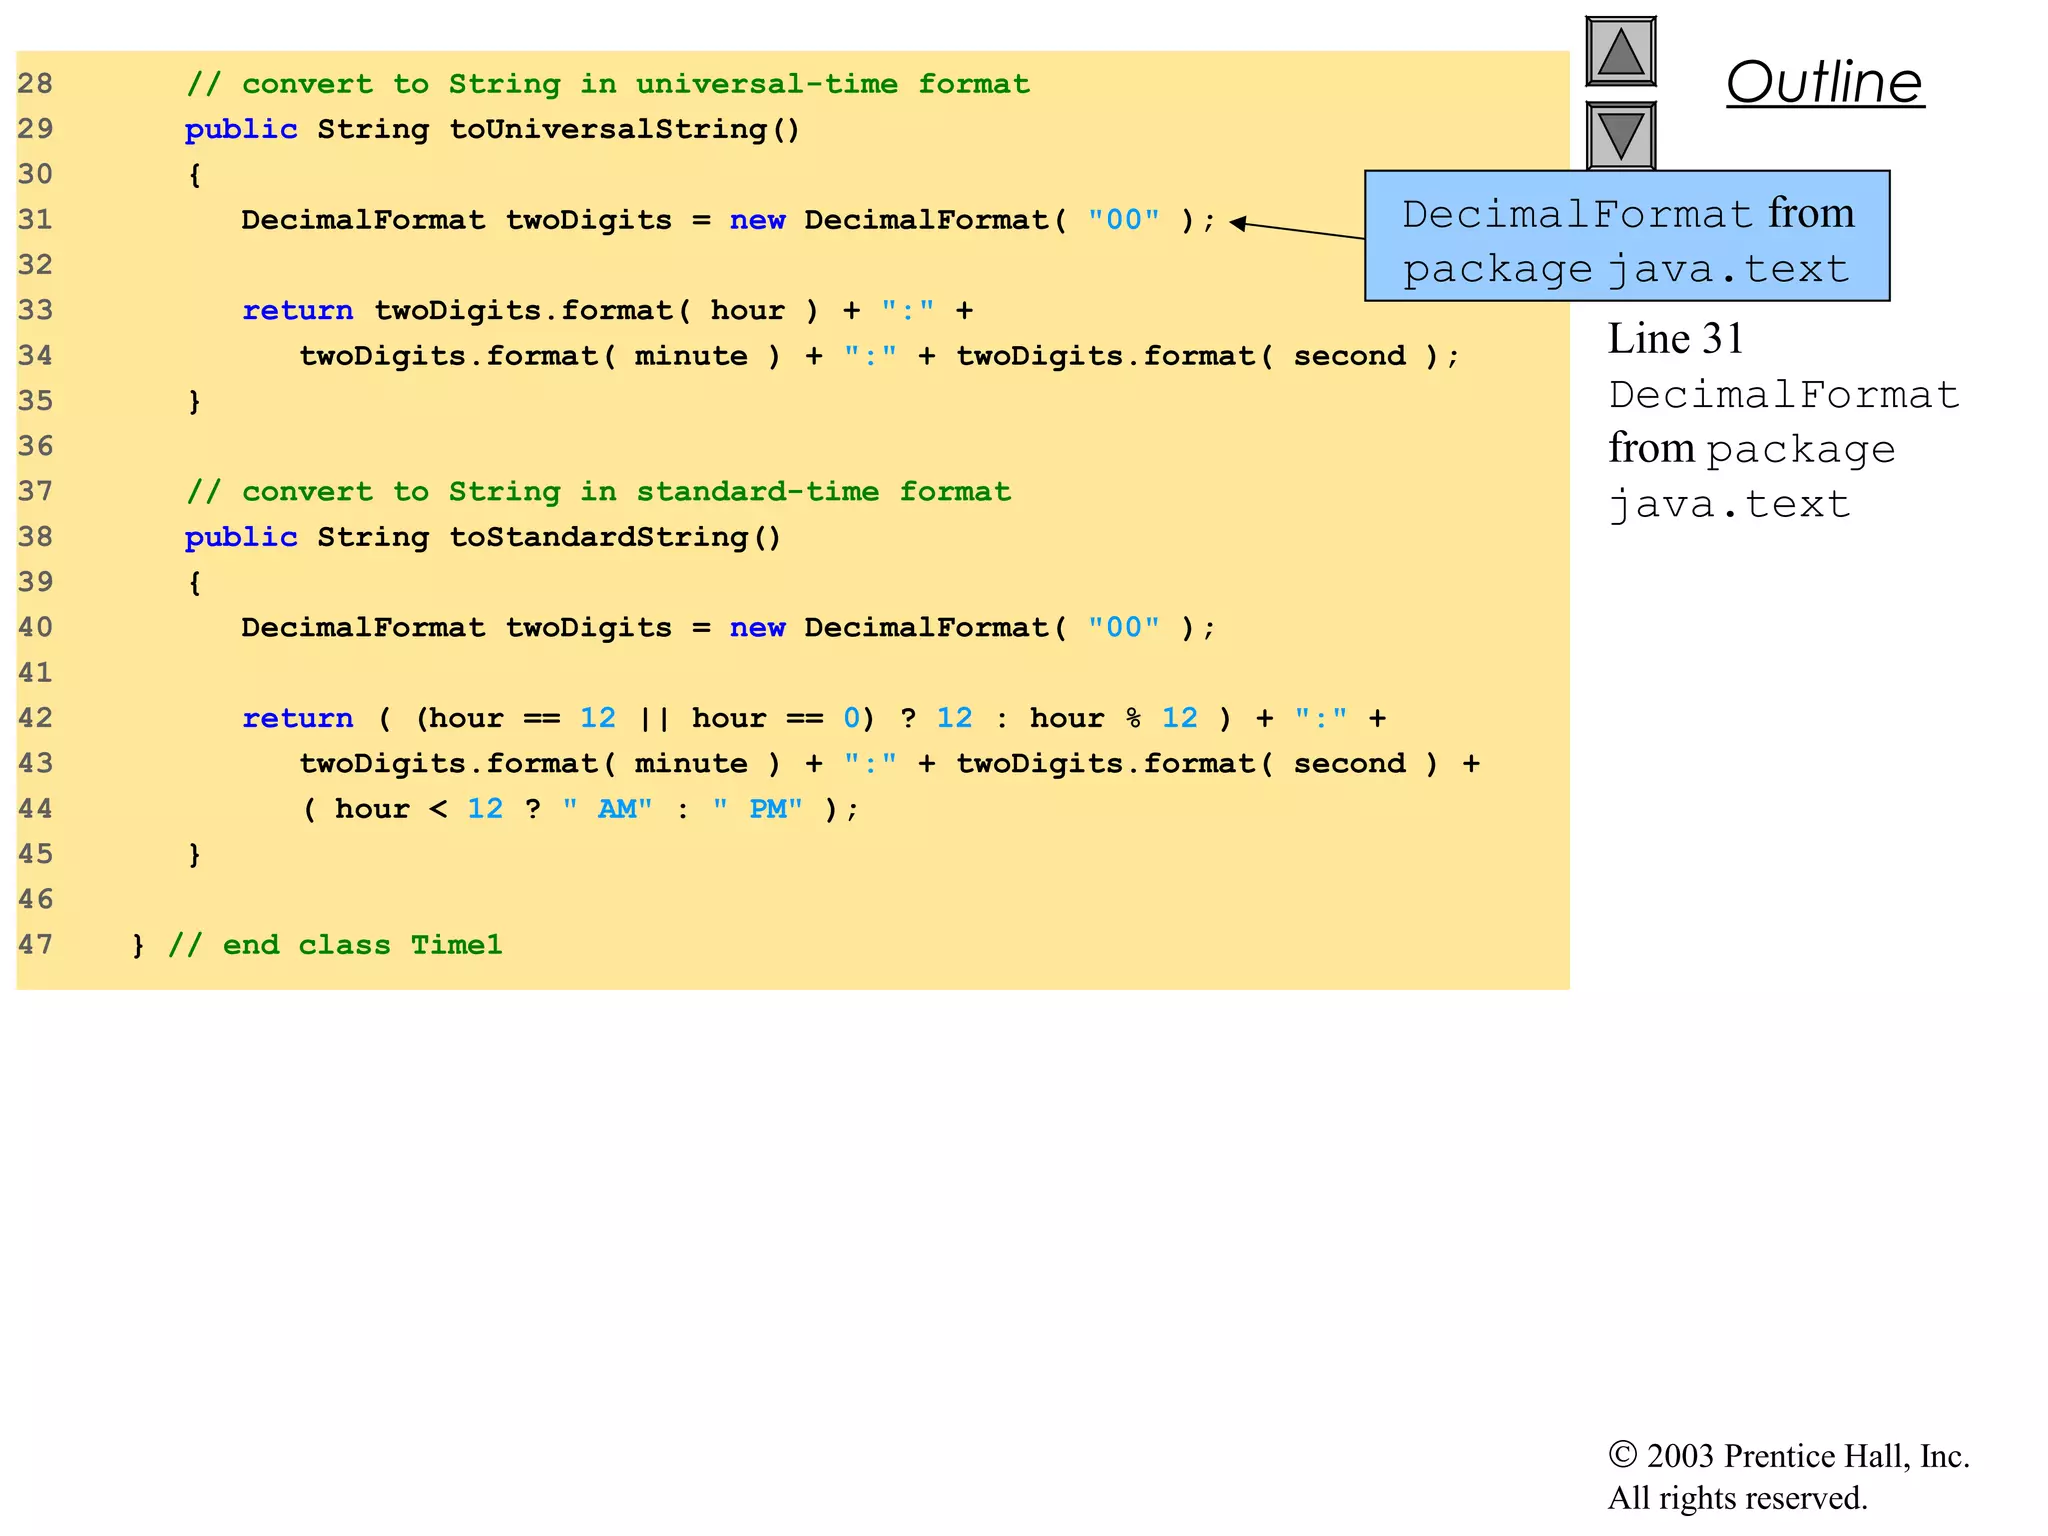Click the Outline heading link

click(x=1824, y=82)
